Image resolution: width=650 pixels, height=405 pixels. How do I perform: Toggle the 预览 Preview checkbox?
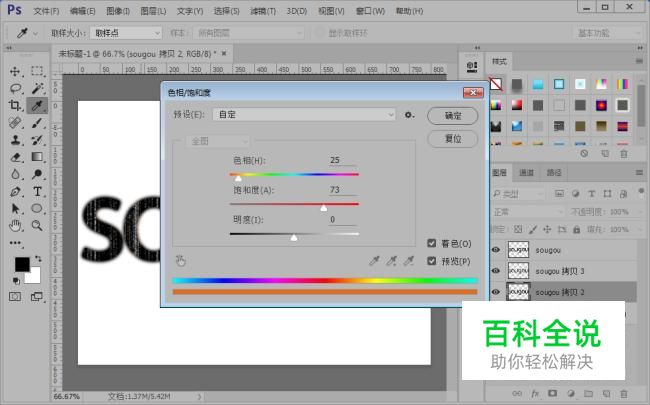point(432,261)
